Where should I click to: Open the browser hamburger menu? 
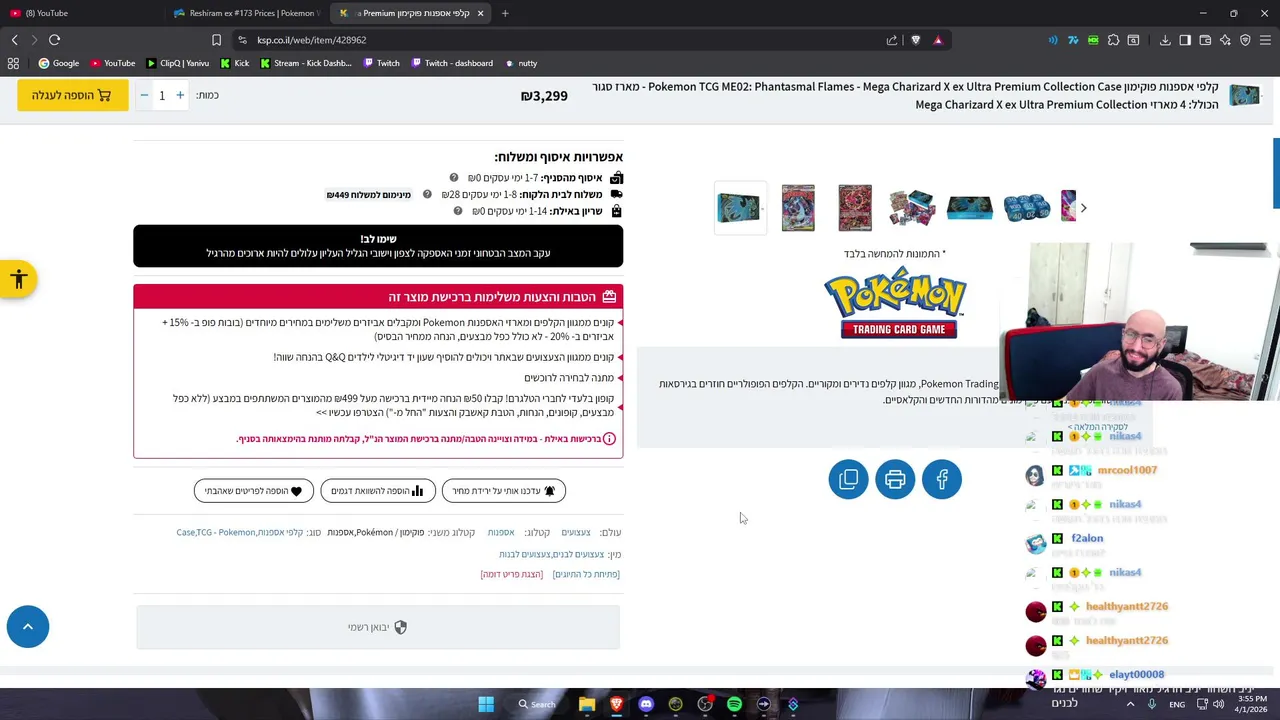pyautogui.click(x=1265, y=40)
